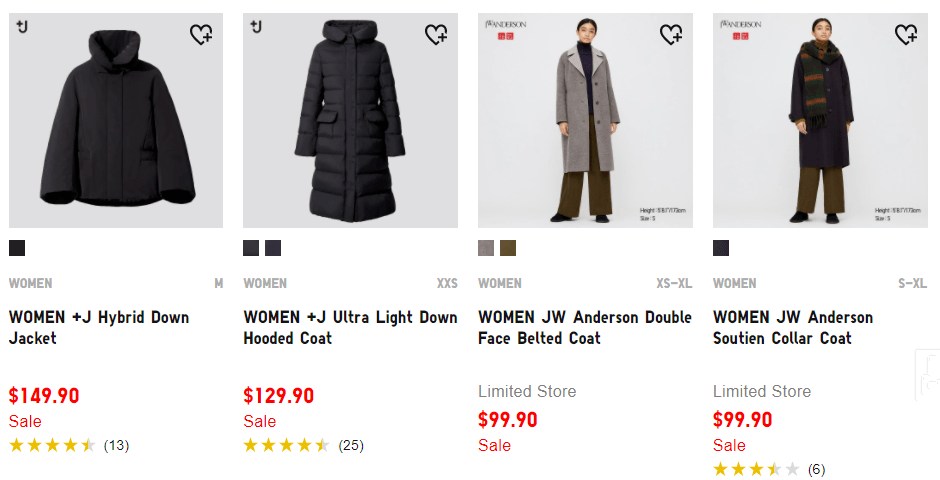Viewport: 940px width, 480px height.
Task: Open the WOMEN +J Hybrid Down Jacket title link
Action: click(x=99, y=328)
